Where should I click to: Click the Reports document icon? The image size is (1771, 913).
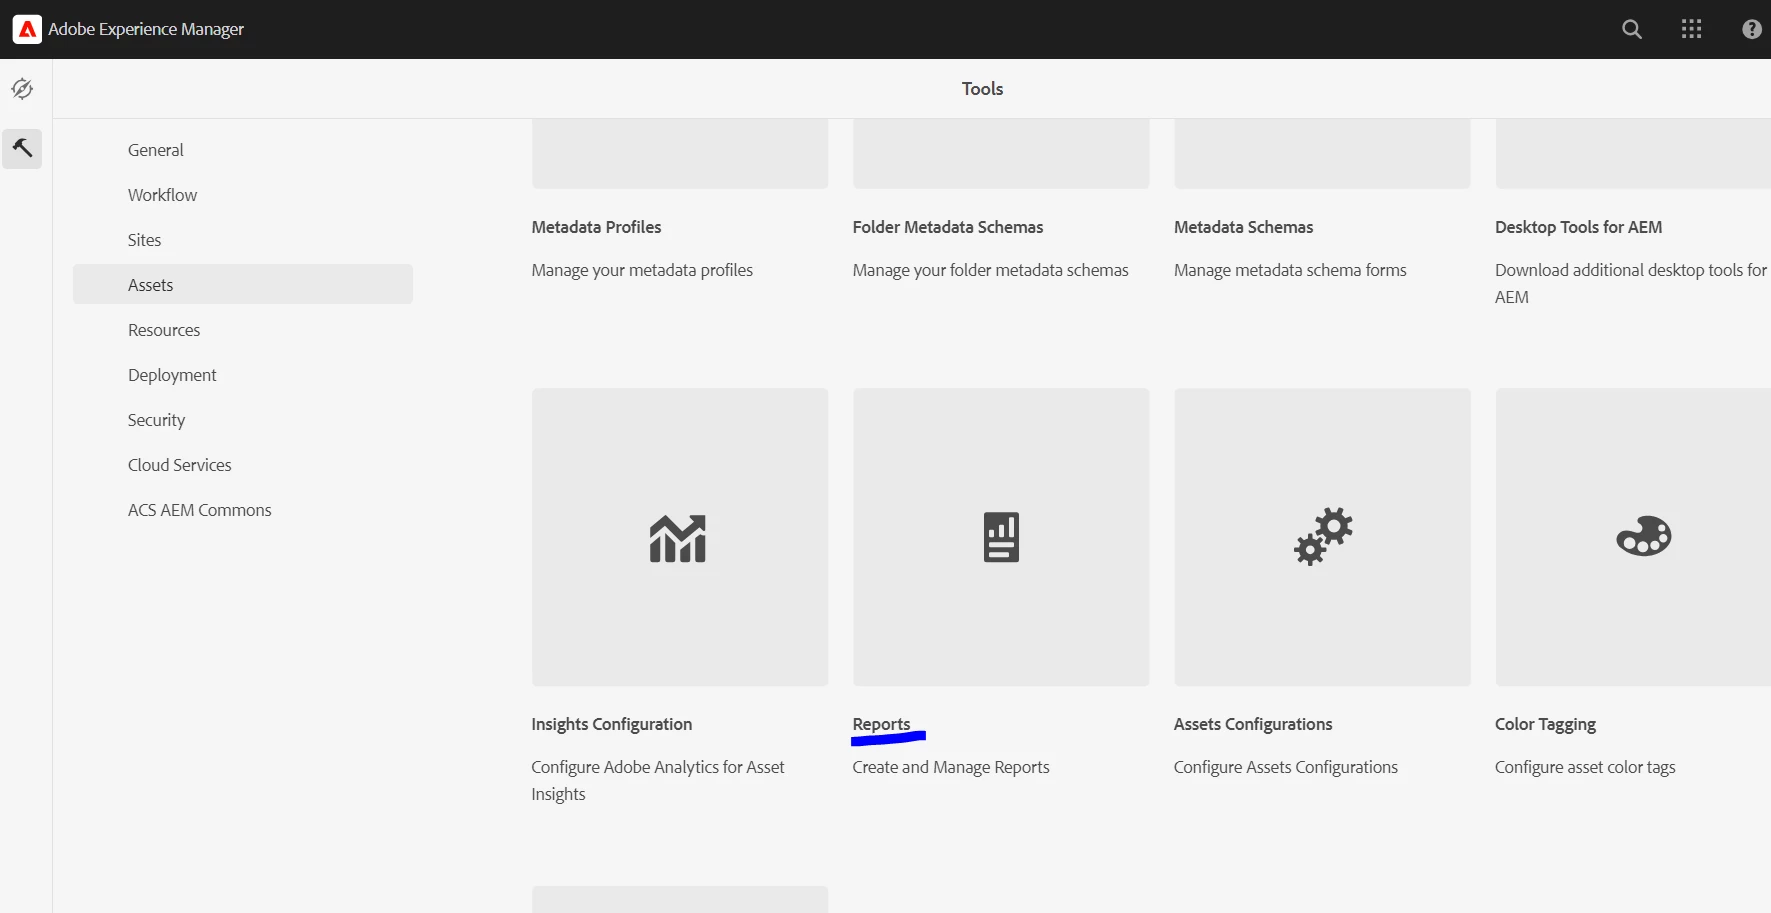1001,537
